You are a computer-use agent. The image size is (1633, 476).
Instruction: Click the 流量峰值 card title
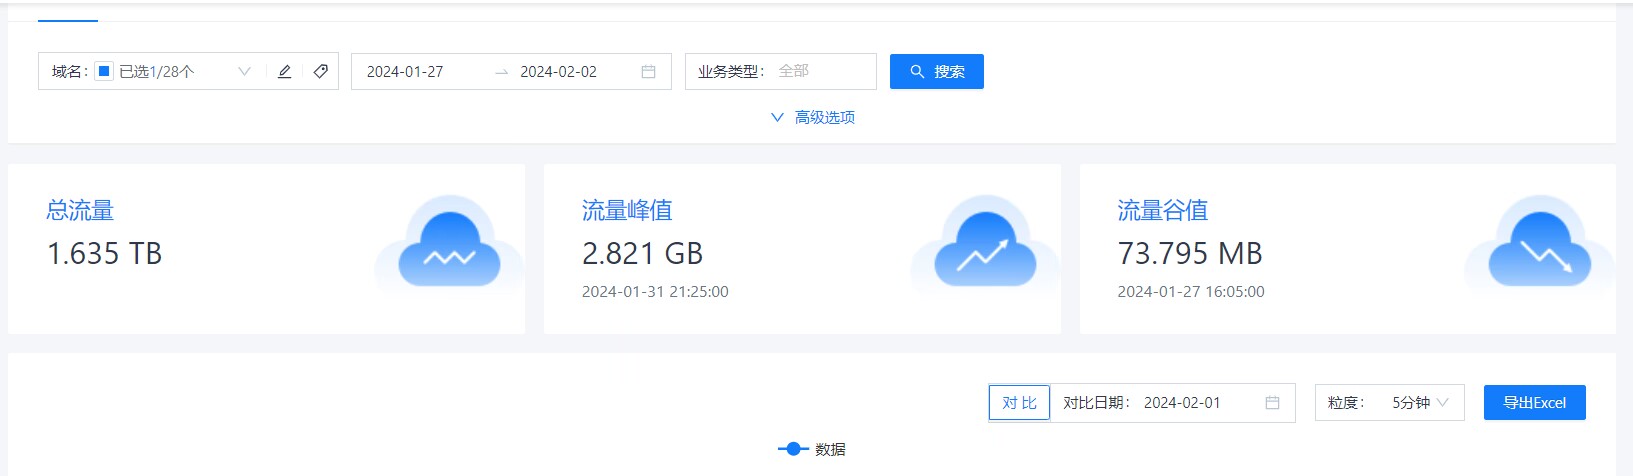click(627, 210)
